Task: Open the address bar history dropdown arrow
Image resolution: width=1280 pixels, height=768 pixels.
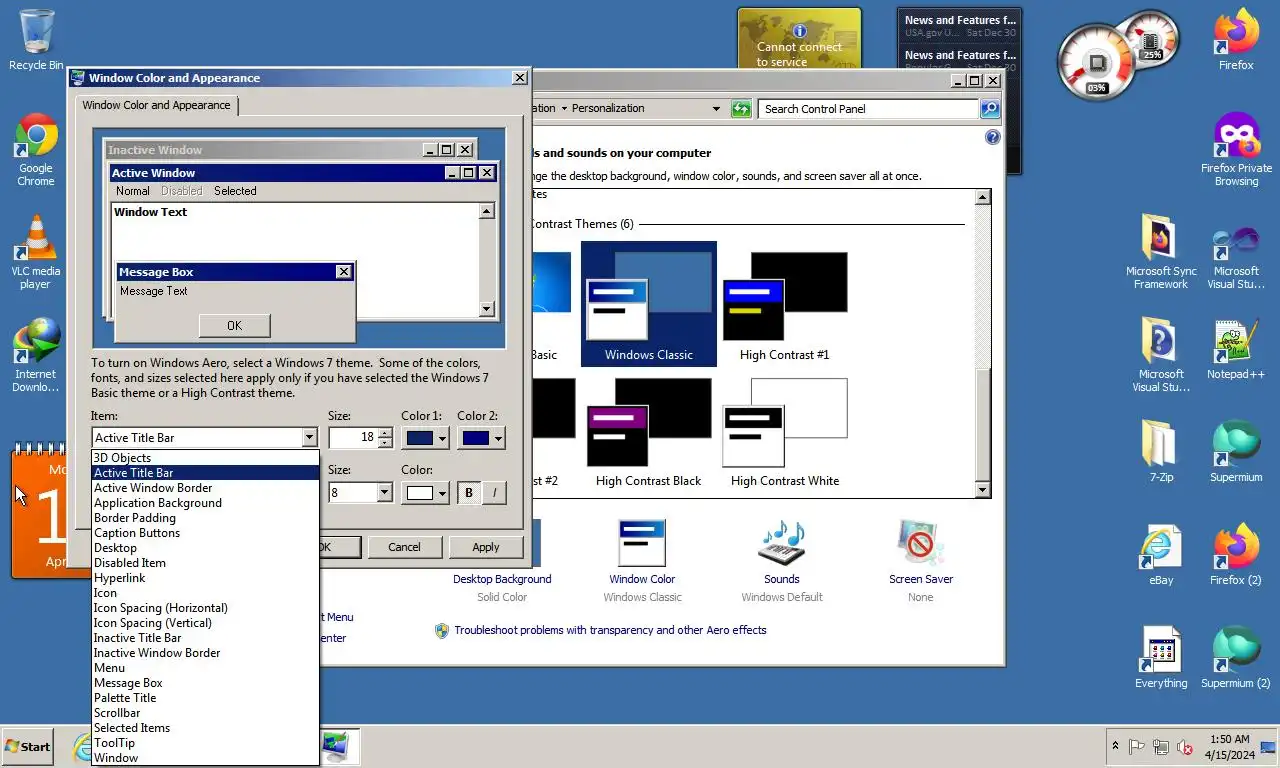Action: tap(716, 108)
